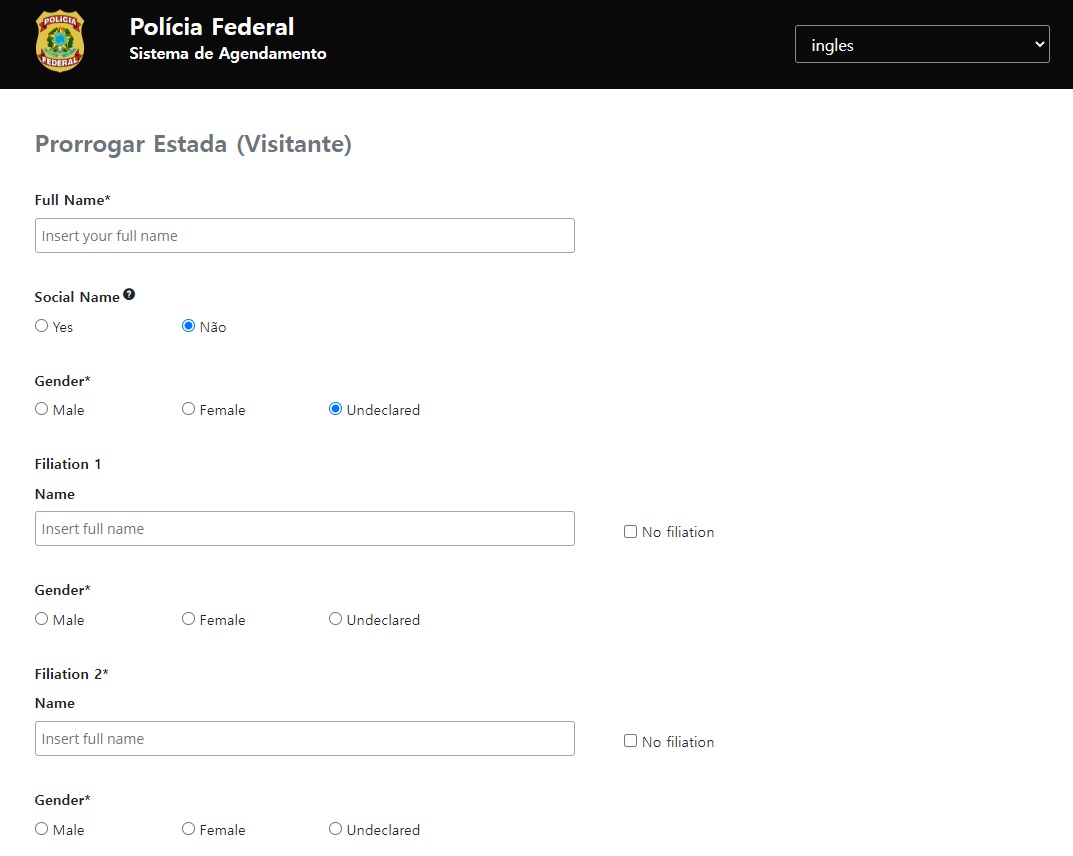Select Yes for Social Name

pyautogui.click(x=42, y=326)
